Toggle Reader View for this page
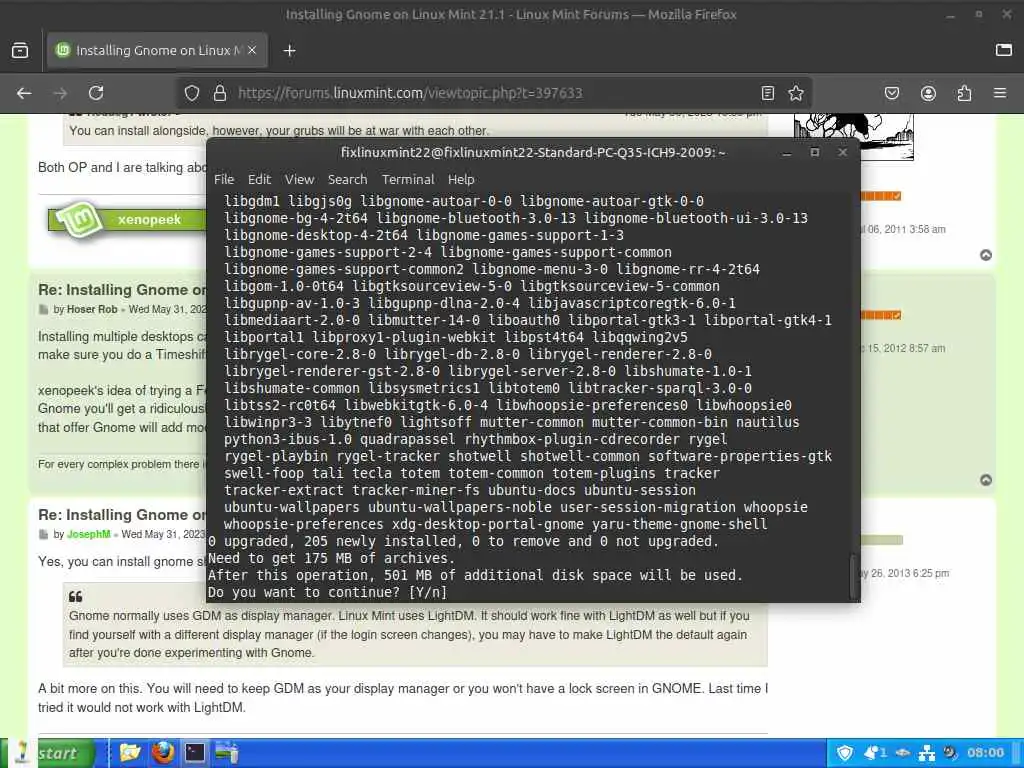The width and height of the screenshot is (1024, 768). coord(768,93)
